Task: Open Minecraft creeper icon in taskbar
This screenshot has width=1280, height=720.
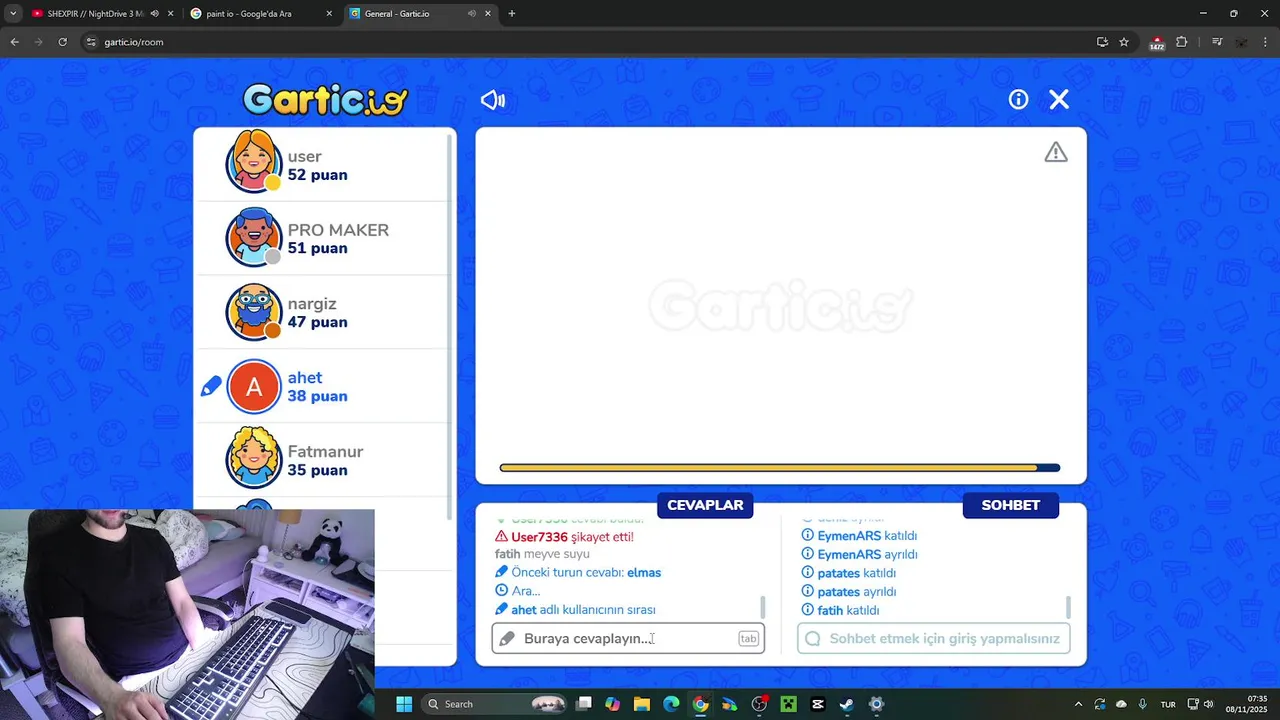Action: point(788,704)
